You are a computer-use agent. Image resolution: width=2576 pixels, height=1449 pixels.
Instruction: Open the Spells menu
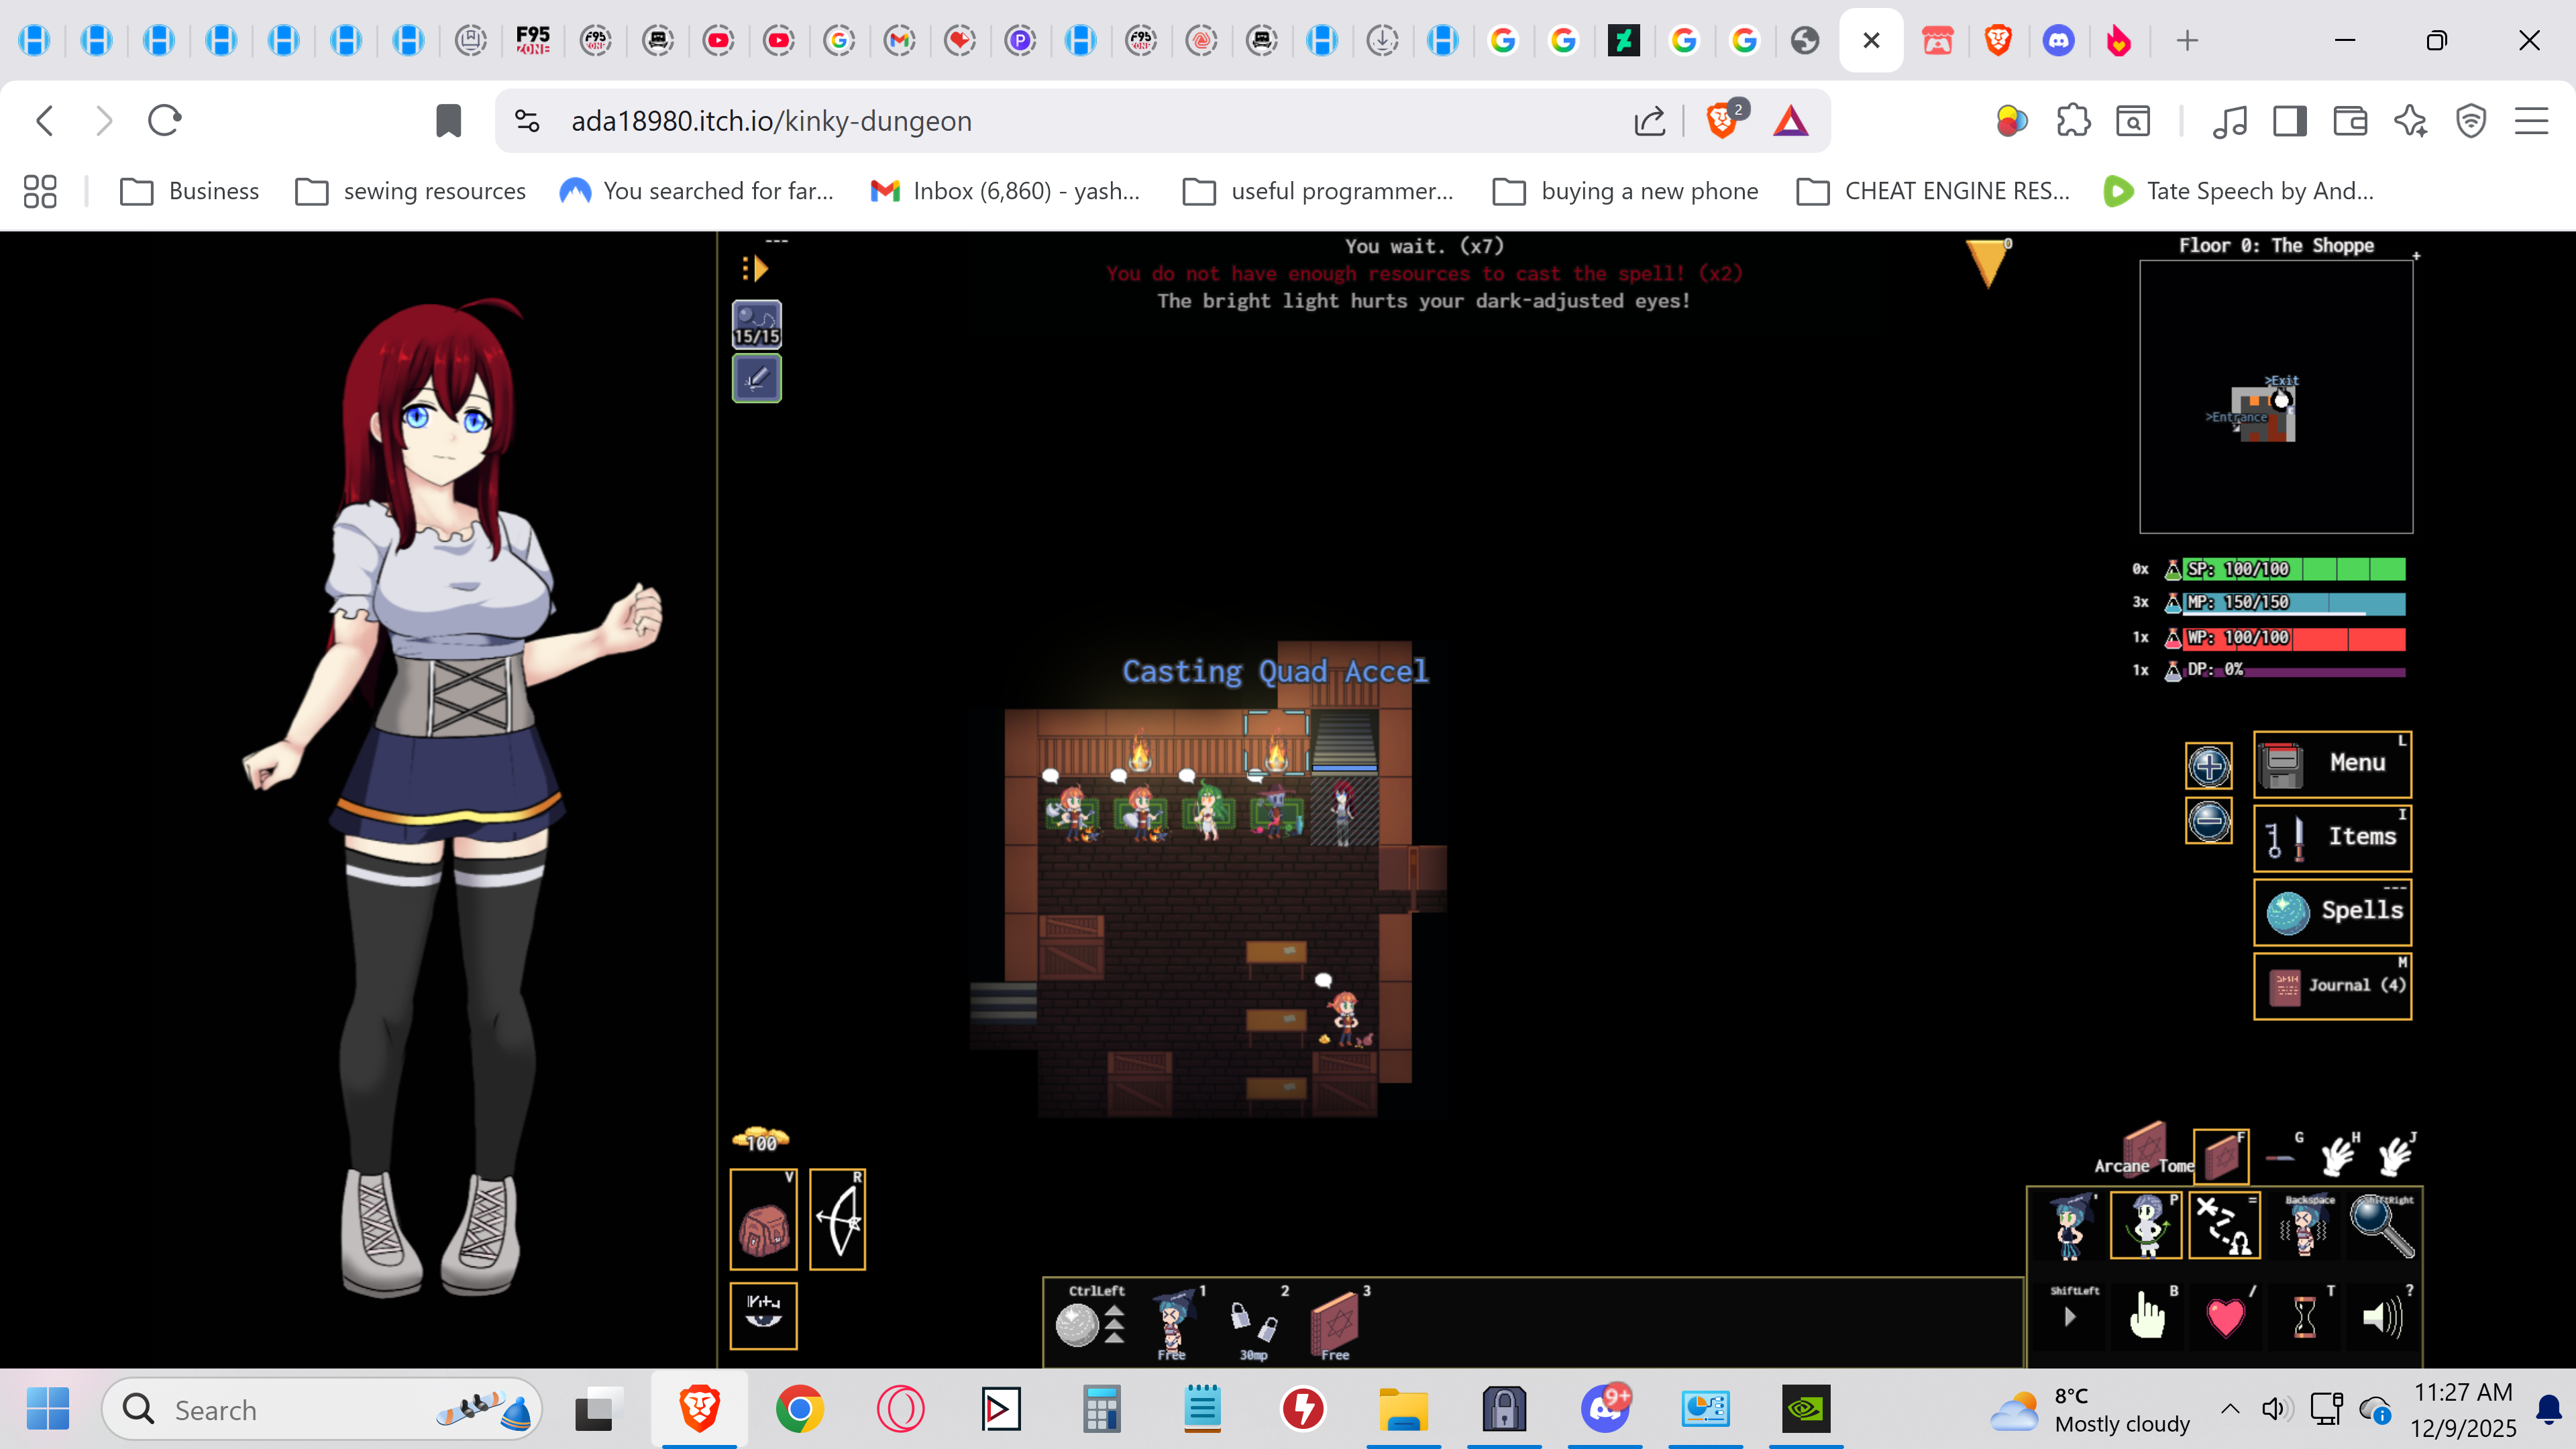tap(2332, 911)
